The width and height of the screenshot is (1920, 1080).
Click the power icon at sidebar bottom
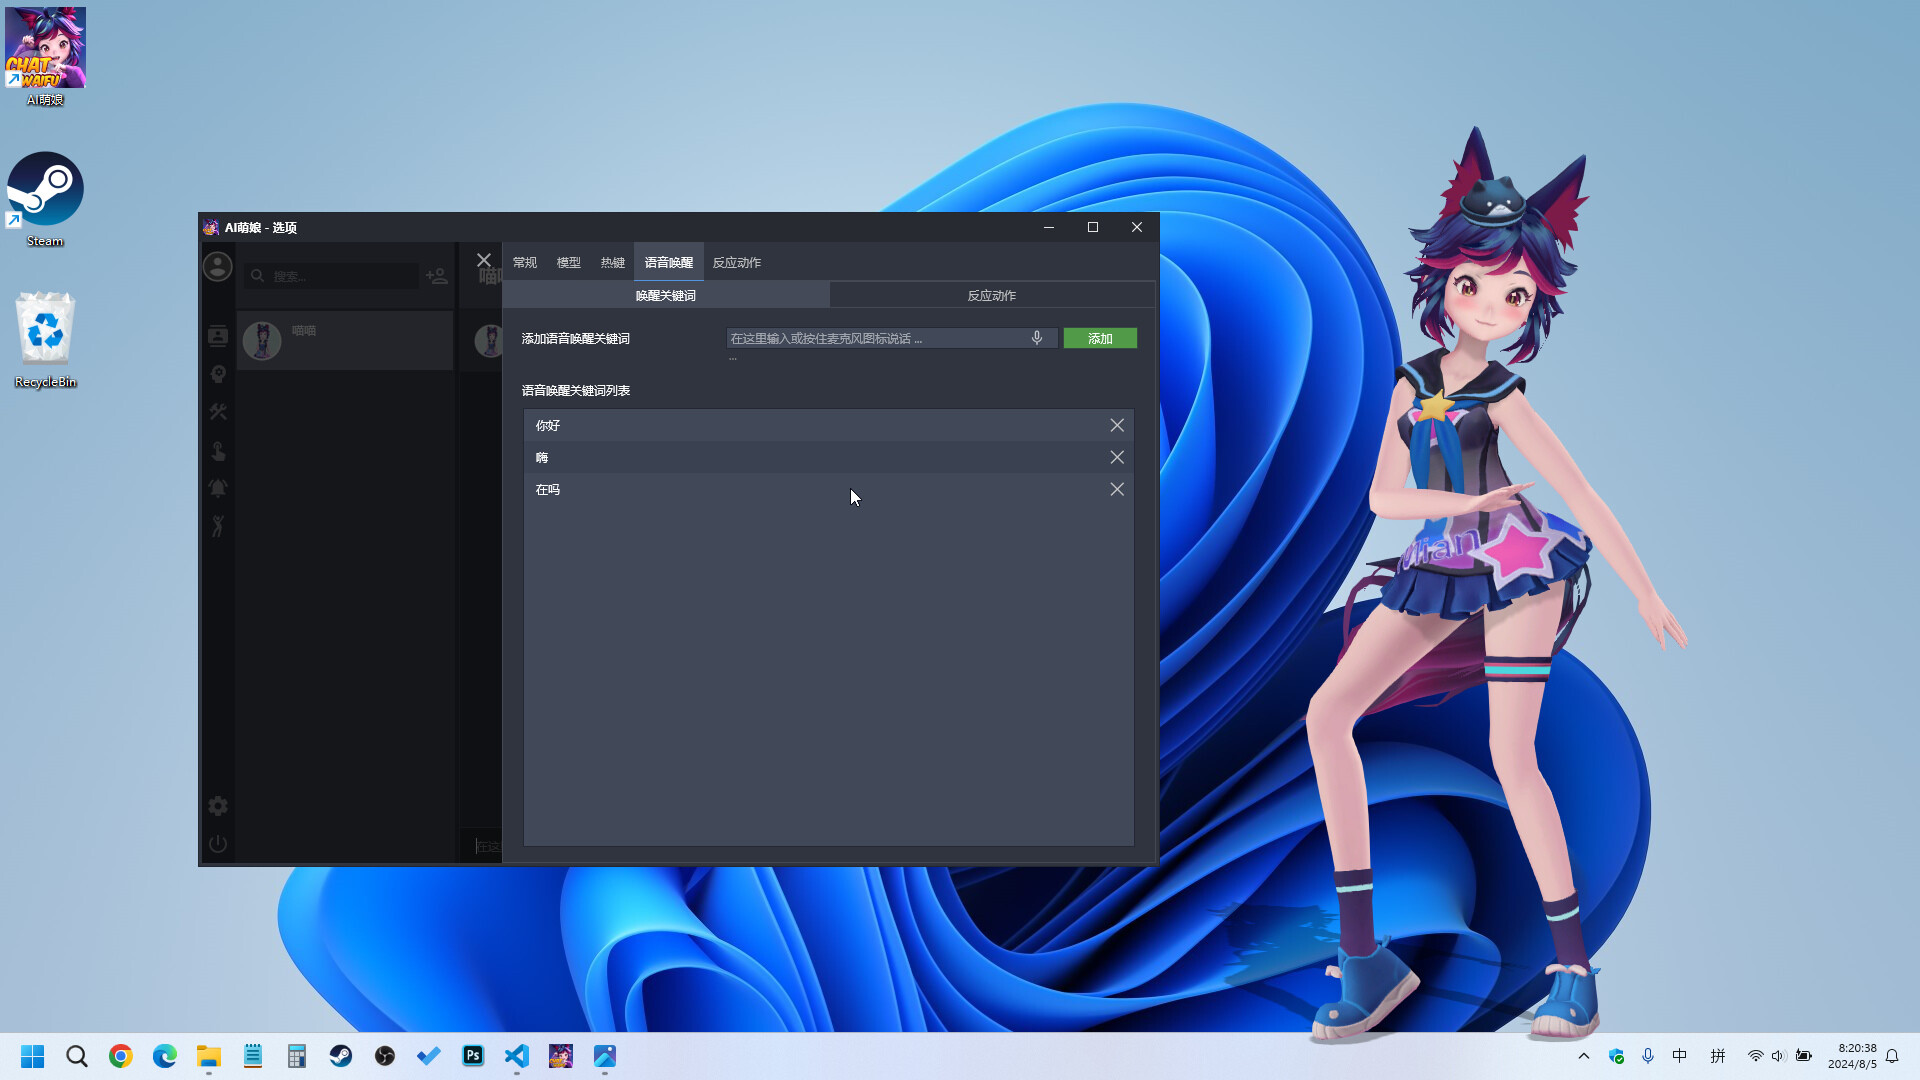217,843
